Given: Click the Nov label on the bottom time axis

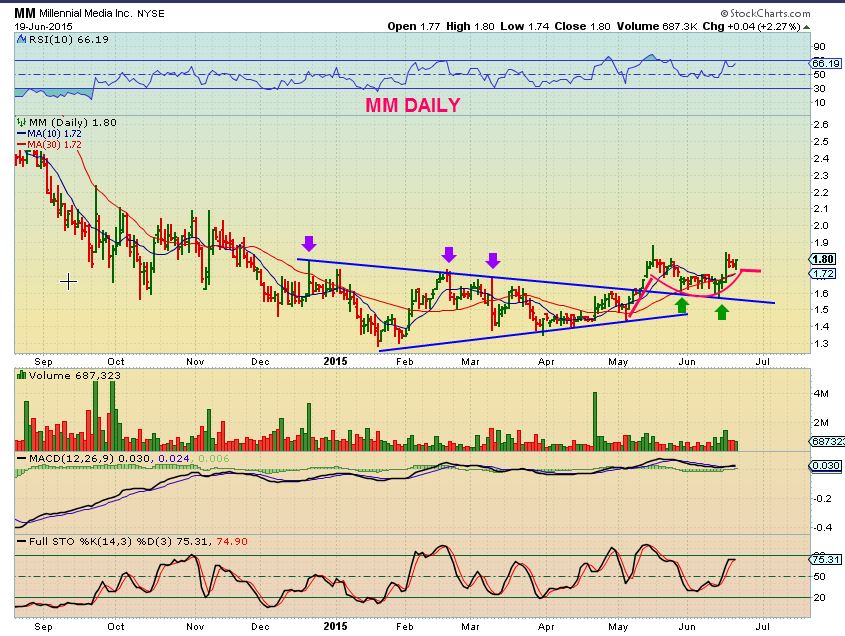Looking at the screenshot, I should [195, 626].
